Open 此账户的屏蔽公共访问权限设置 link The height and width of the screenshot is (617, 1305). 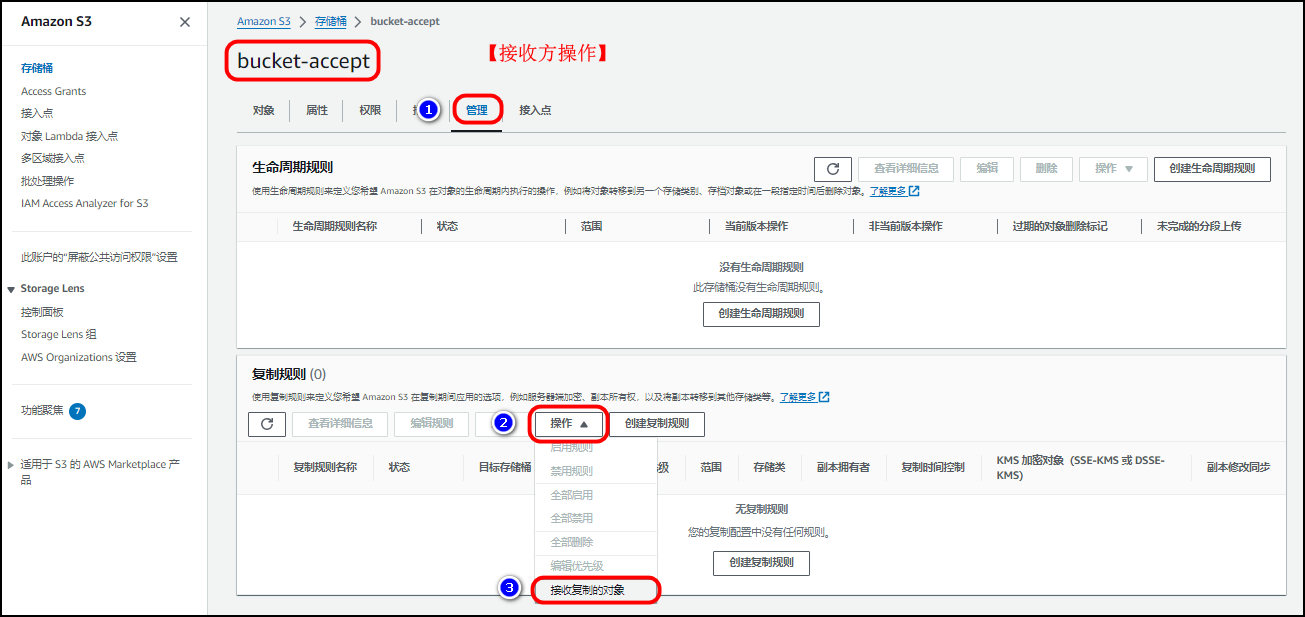(99, 257)
